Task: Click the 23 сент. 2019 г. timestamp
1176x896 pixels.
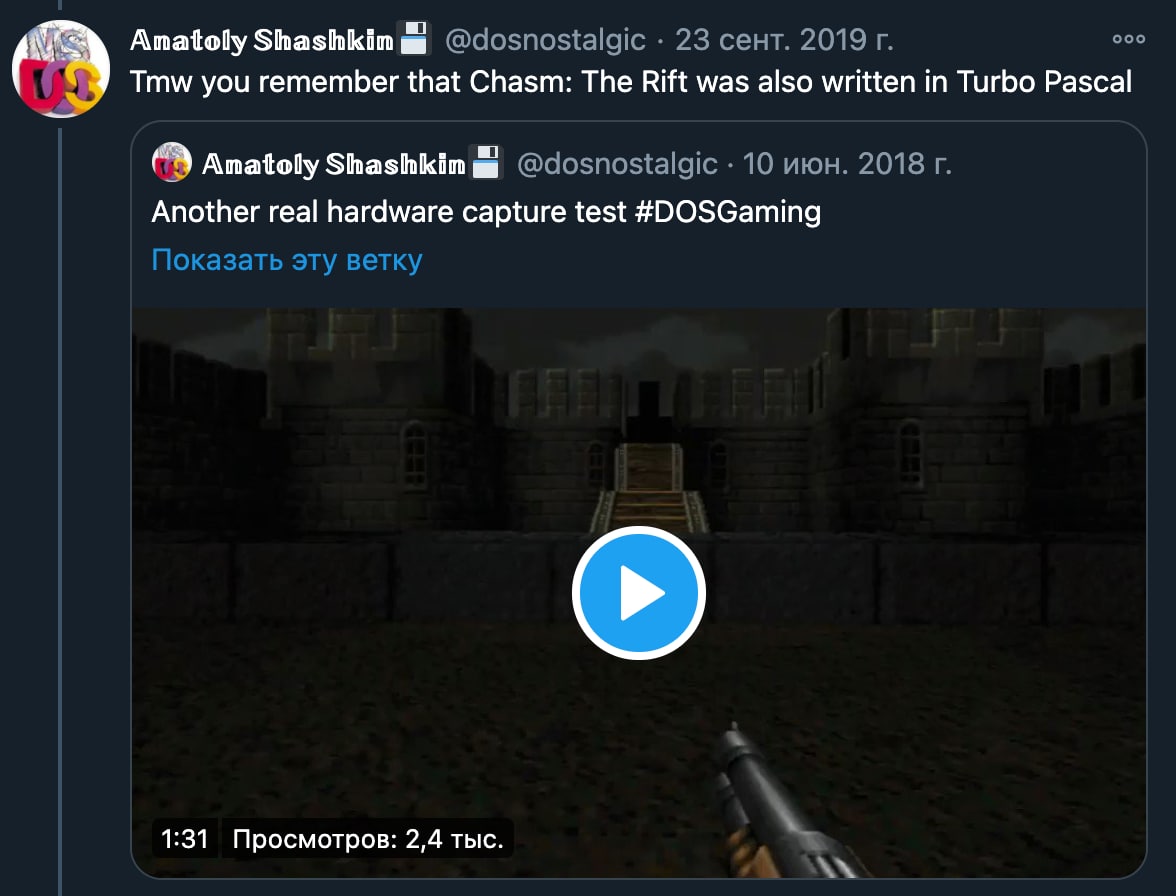Action: (x=784, y=40)
